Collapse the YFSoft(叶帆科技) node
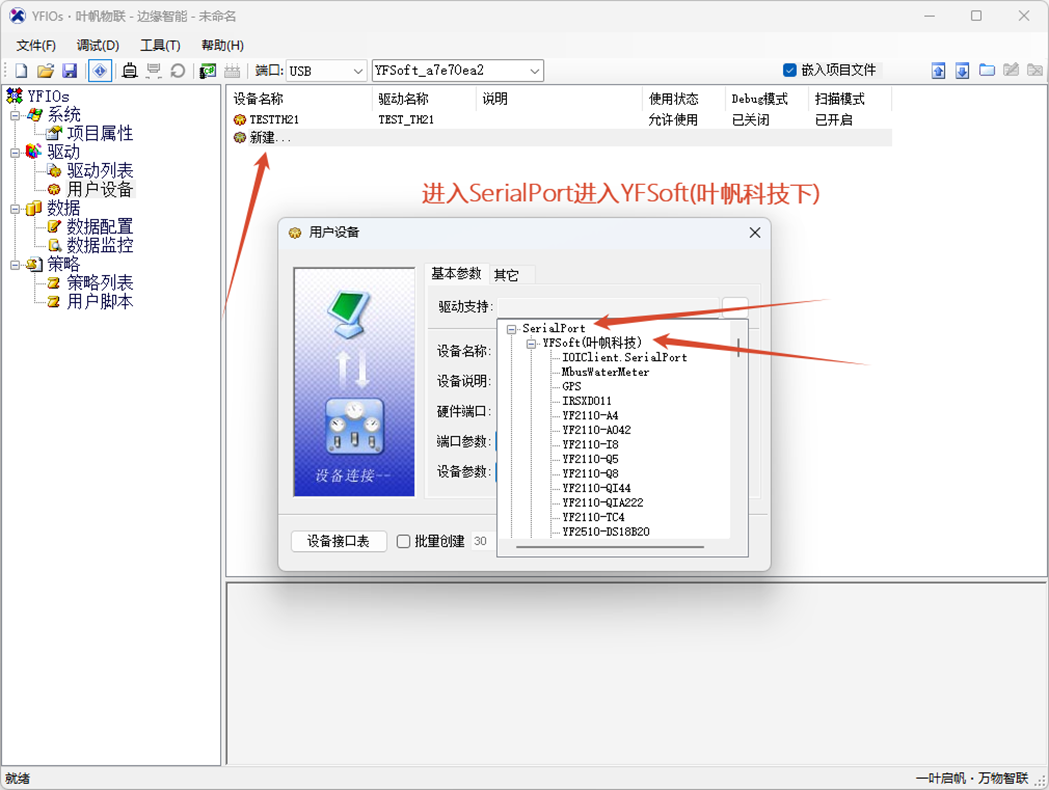1049x790 pixels. click(x=531, y=344)
